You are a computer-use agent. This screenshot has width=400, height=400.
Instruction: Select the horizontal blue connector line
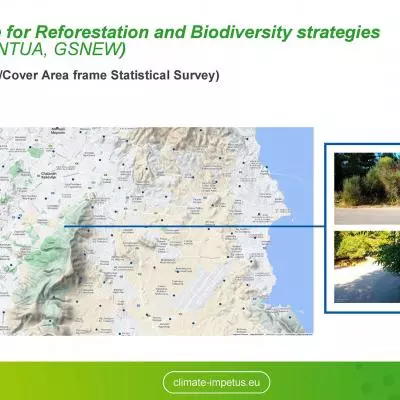(x=194, y=227)
